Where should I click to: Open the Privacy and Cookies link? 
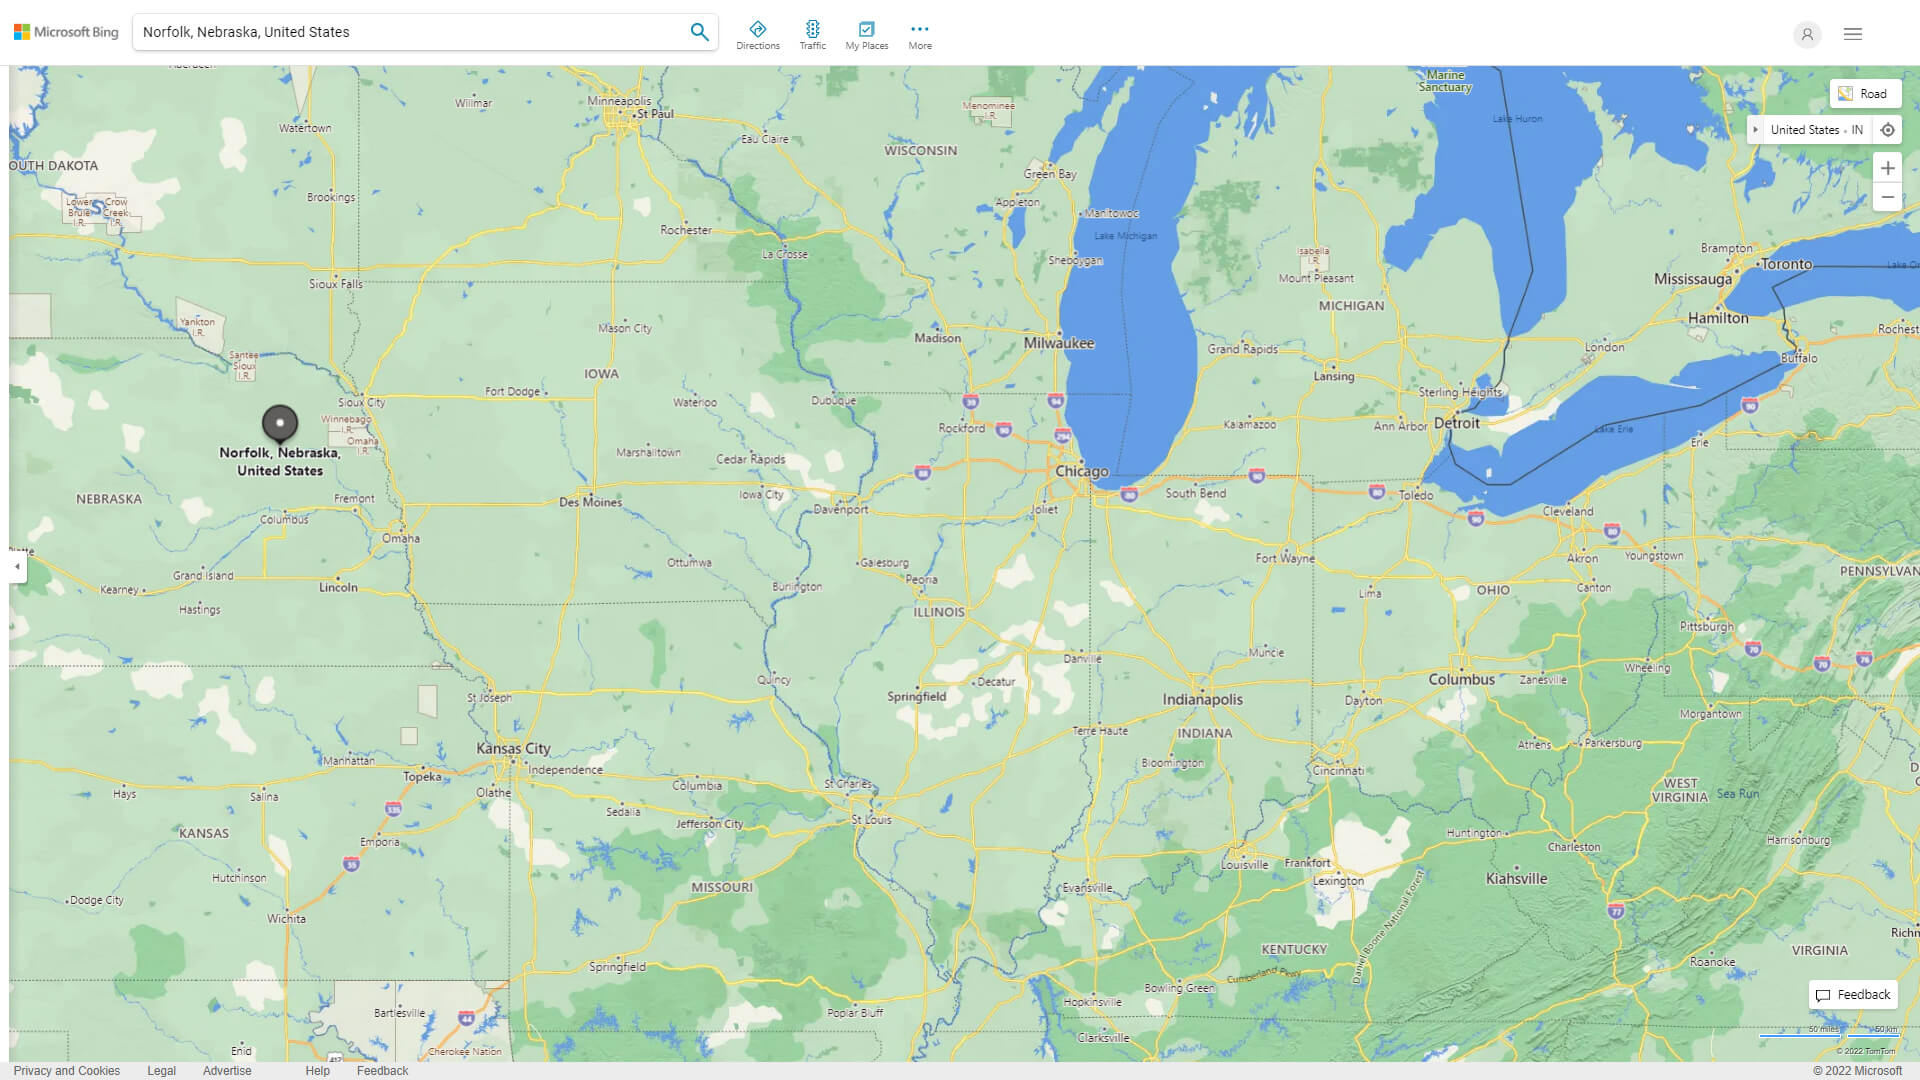click(67, 1070)
